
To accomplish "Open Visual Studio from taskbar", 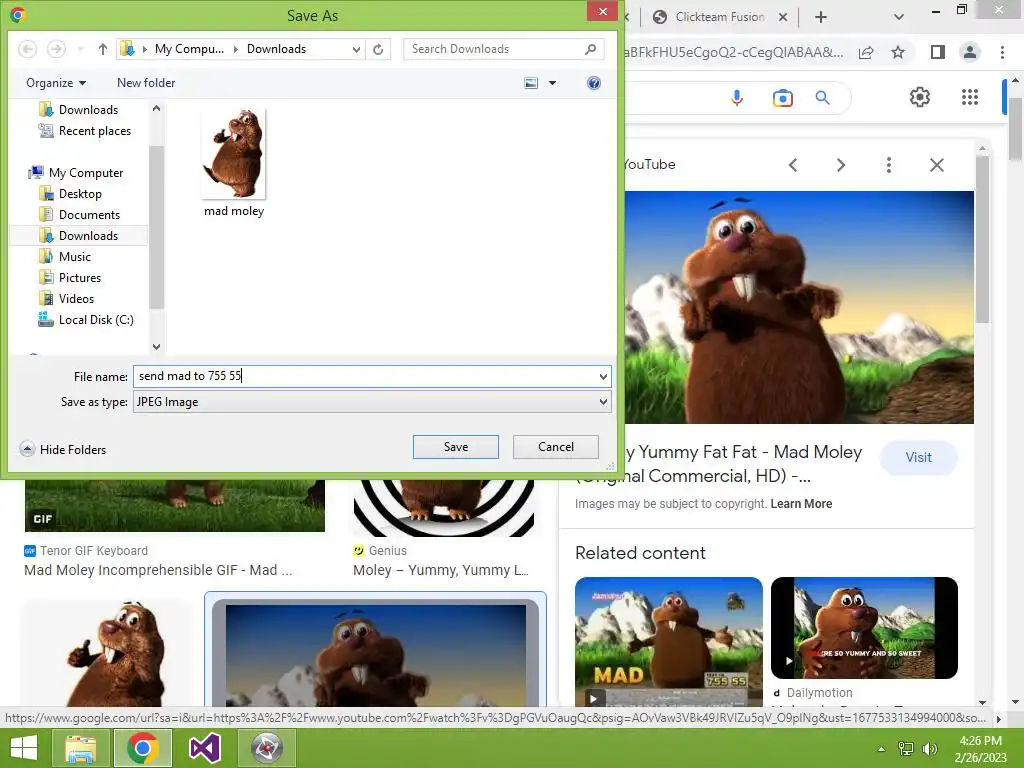I will coord(205,748).
